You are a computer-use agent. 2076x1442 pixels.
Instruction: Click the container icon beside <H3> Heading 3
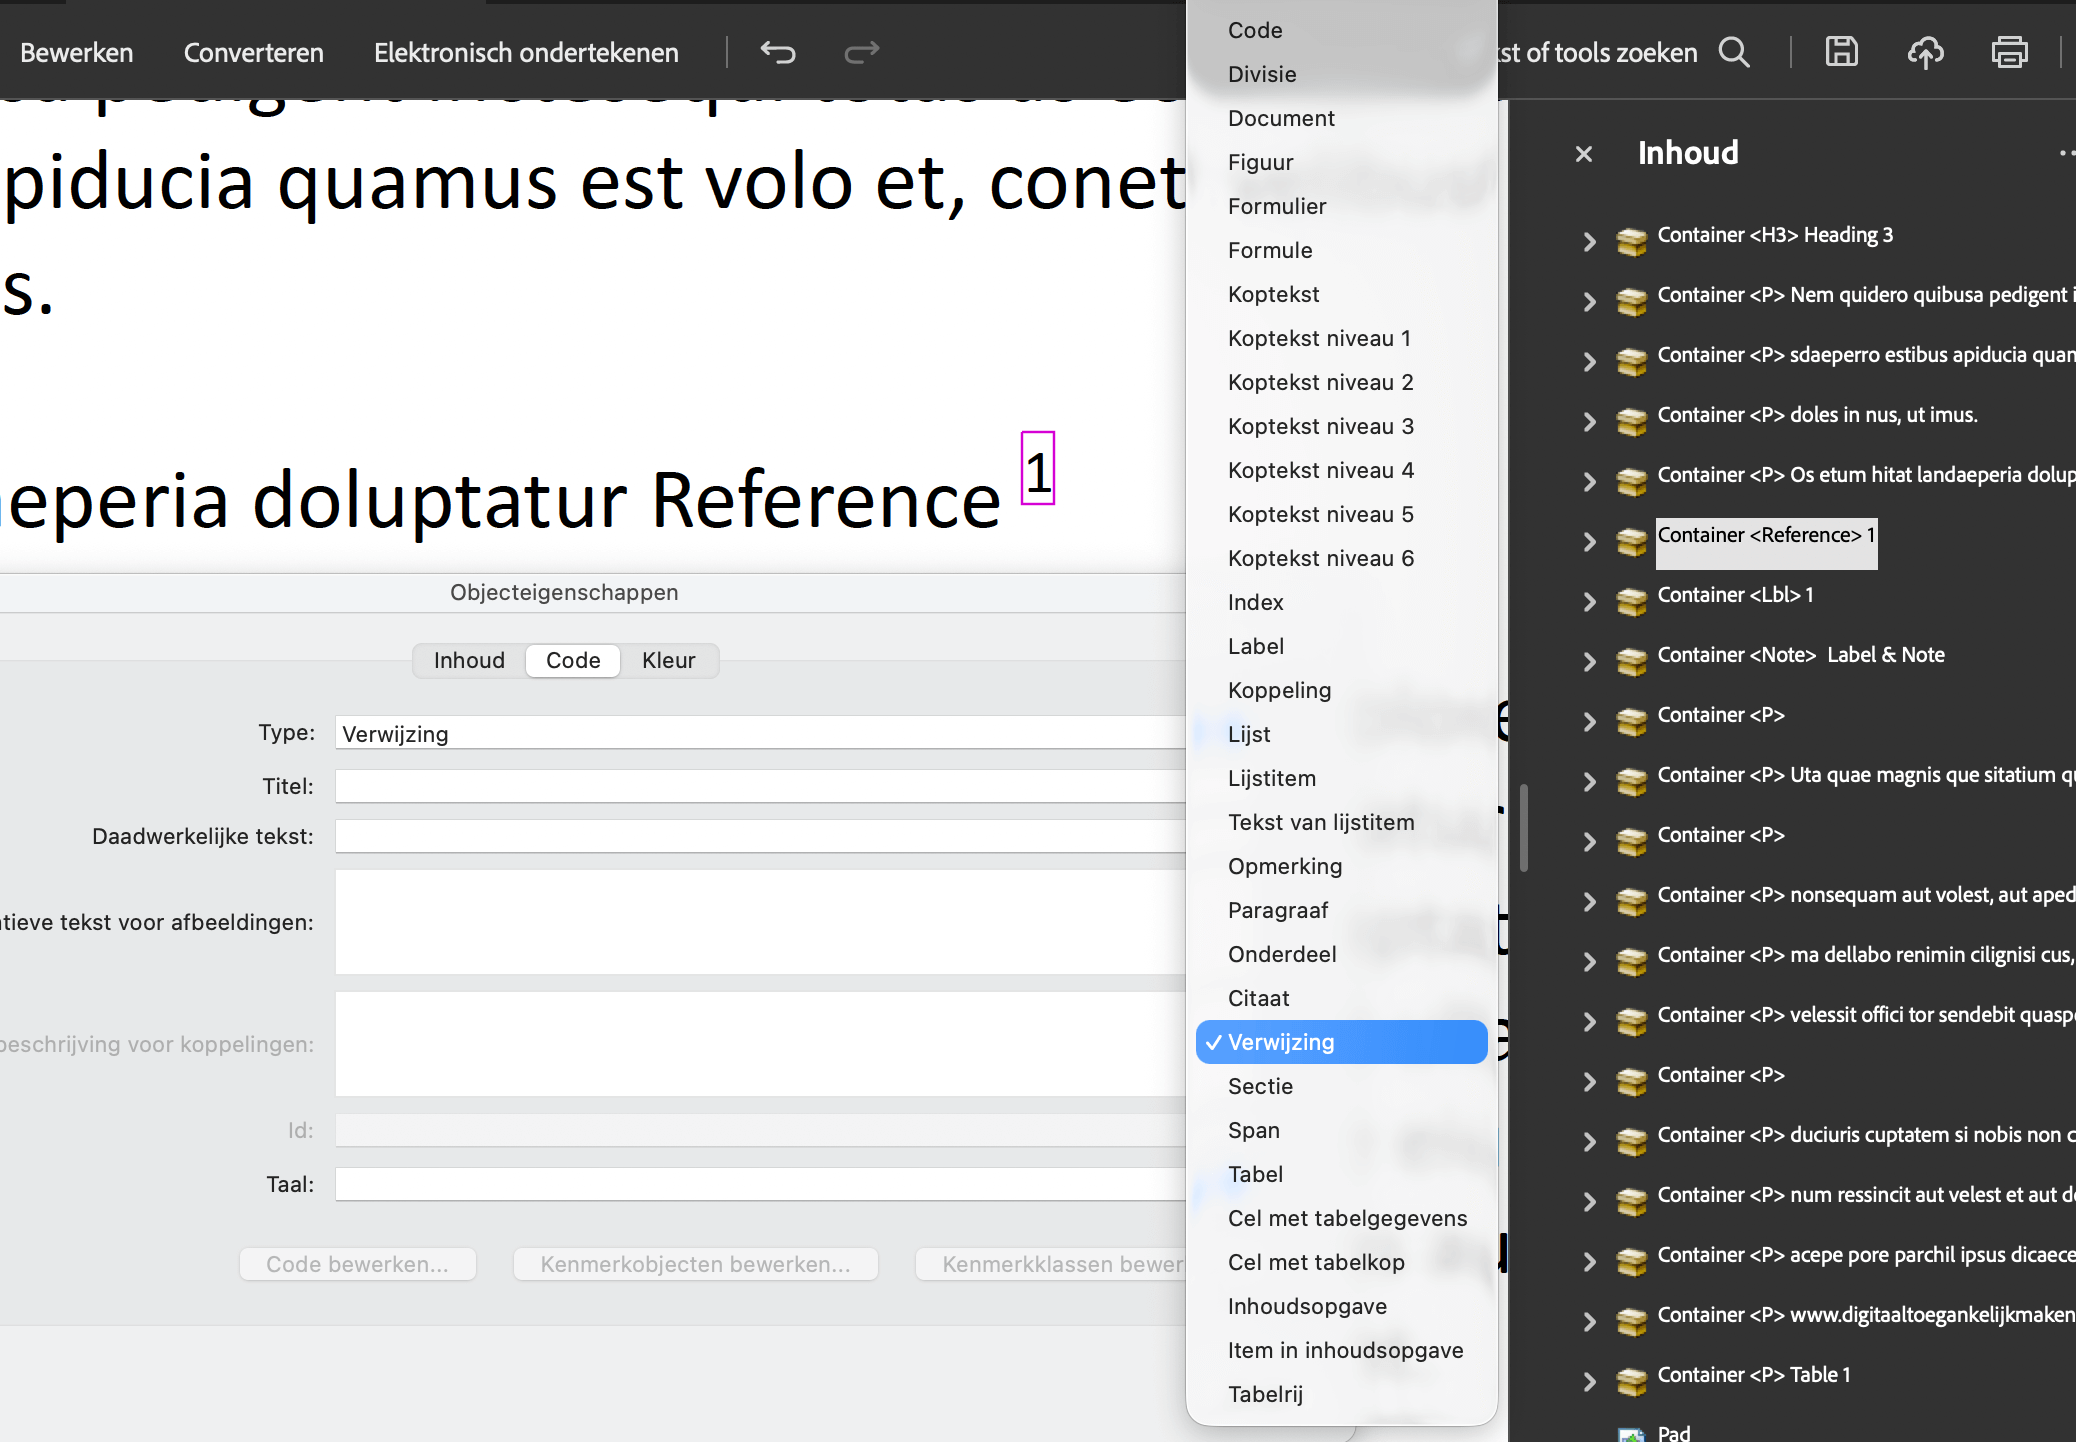tap(1632, 240)
